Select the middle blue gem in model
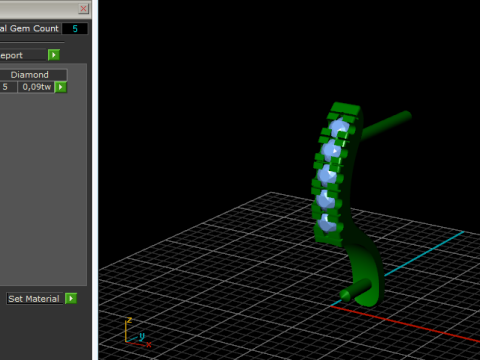The width and height of the screenshot is (480, 360). coord(327,175)
